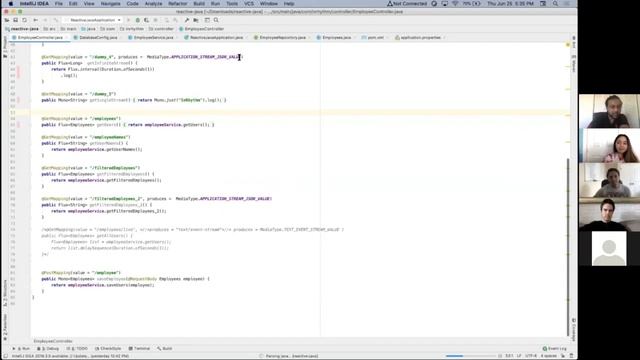Open the Navigate menu
Image resolution: width=640 pixels, height=360 pixels.
tap(111, 4)
